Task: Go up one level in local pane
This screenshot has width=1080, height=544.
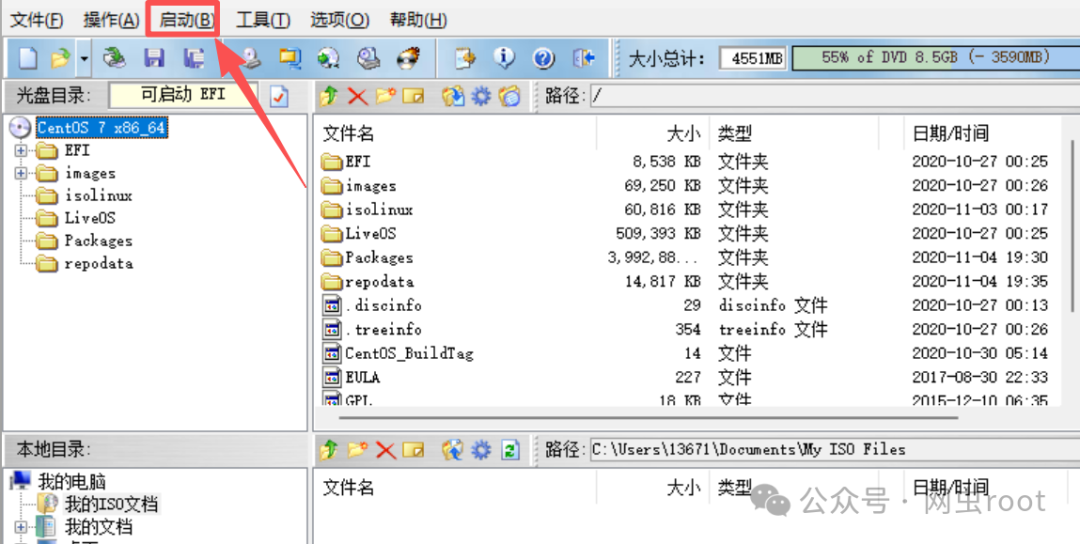Action: (329, 450)
